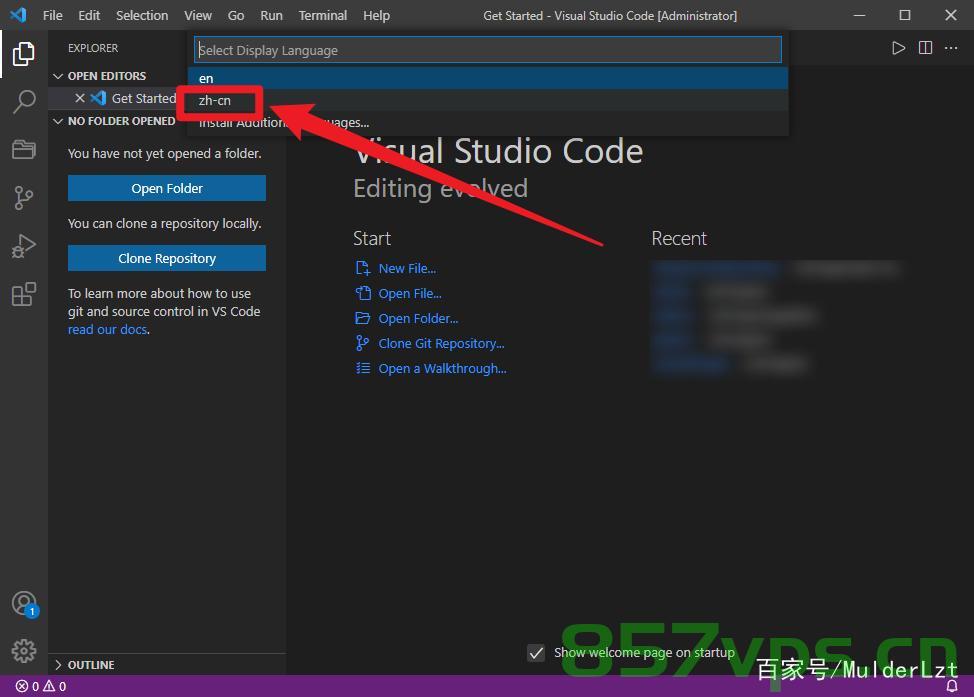Click the errors count in status bar
Viewport: 974px width, 697px height.
pyautogui.click(x=27, y=686)
